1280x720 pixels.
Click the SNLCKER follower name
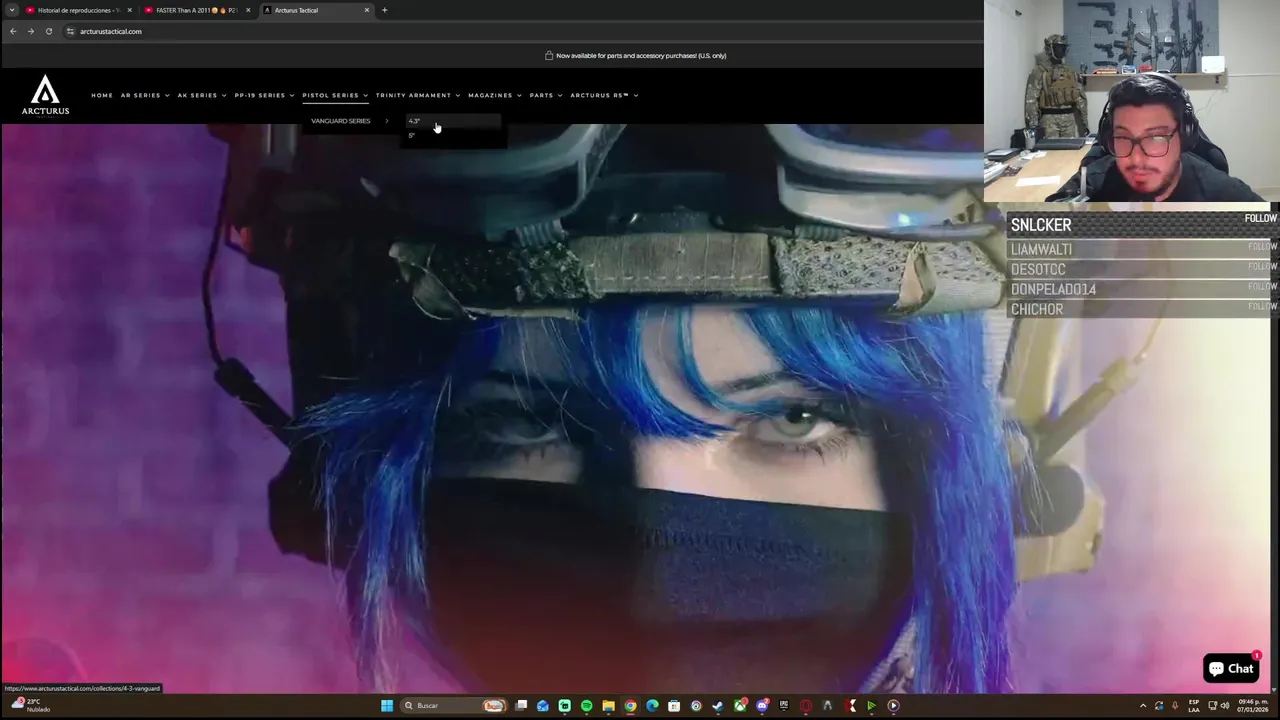tap(1041, 225)
